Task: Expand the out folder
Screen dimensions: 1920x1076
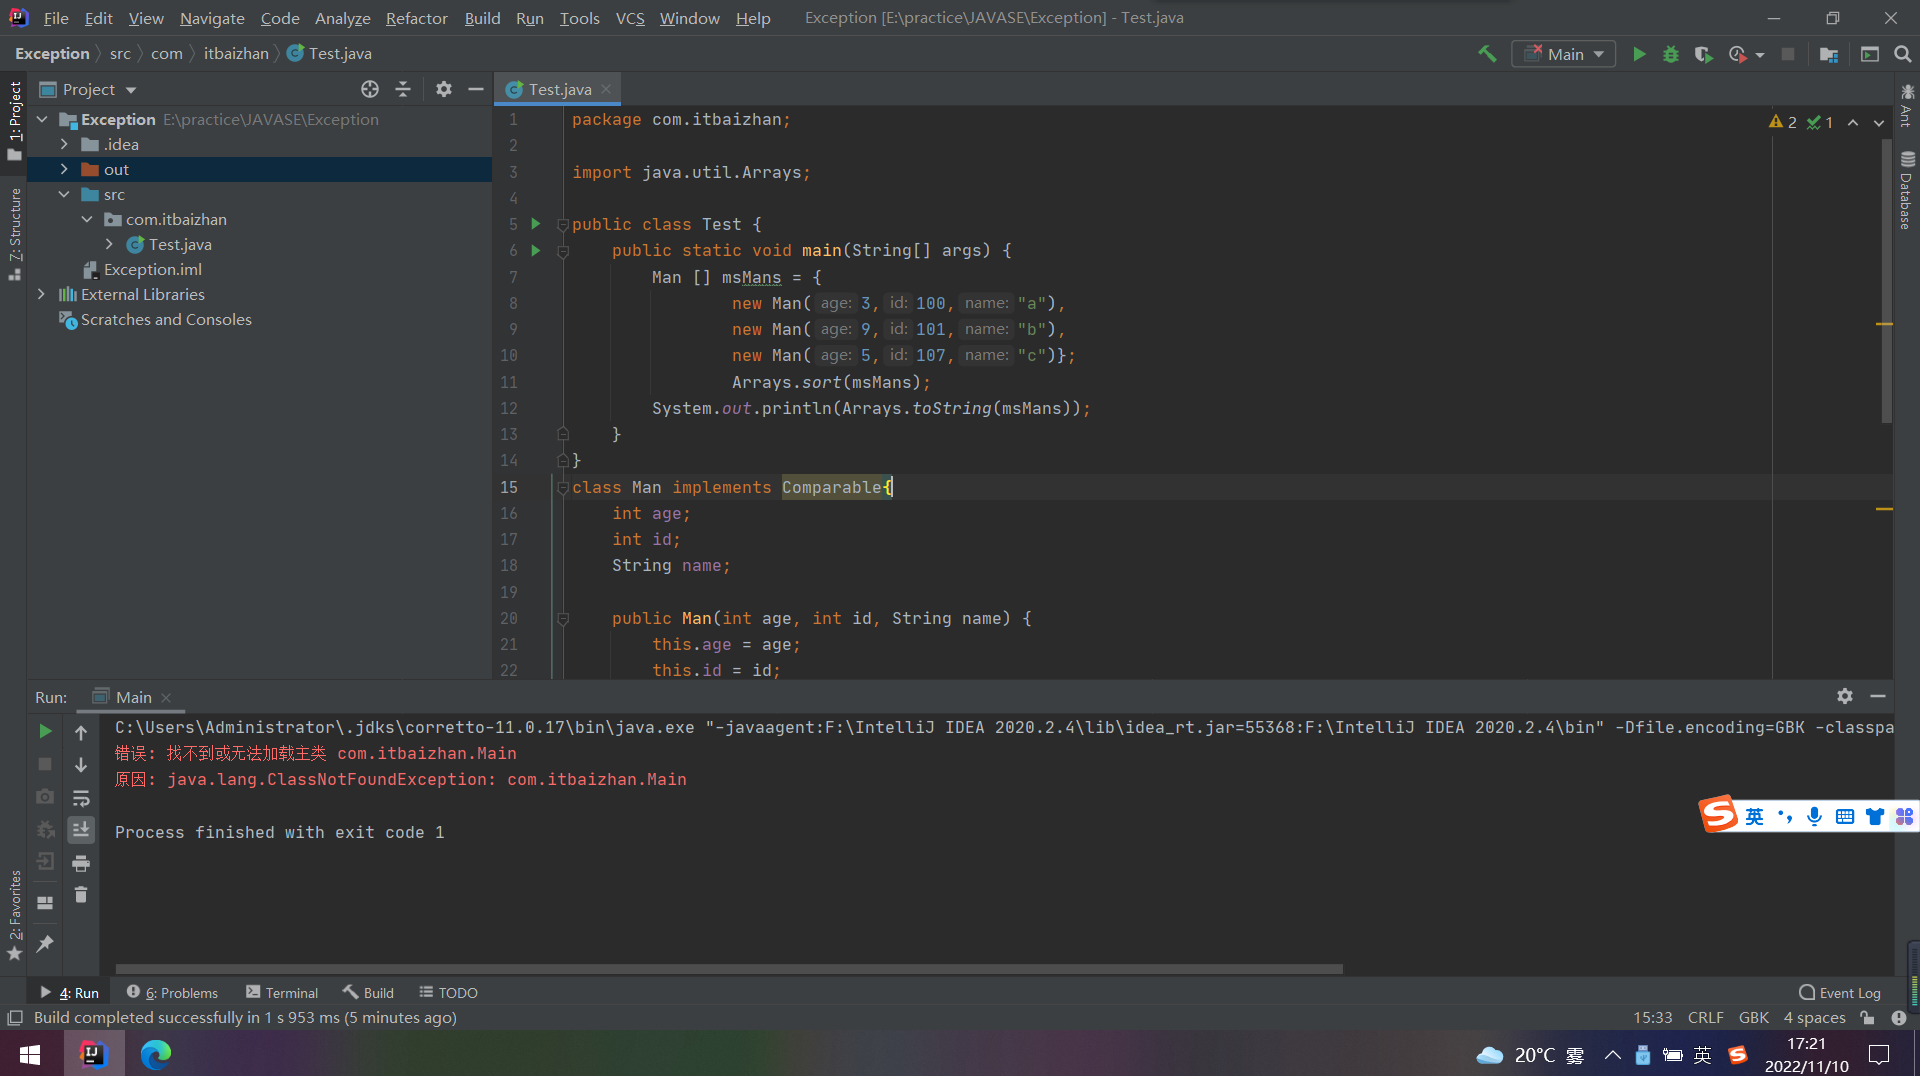Action: coord(64,169)
